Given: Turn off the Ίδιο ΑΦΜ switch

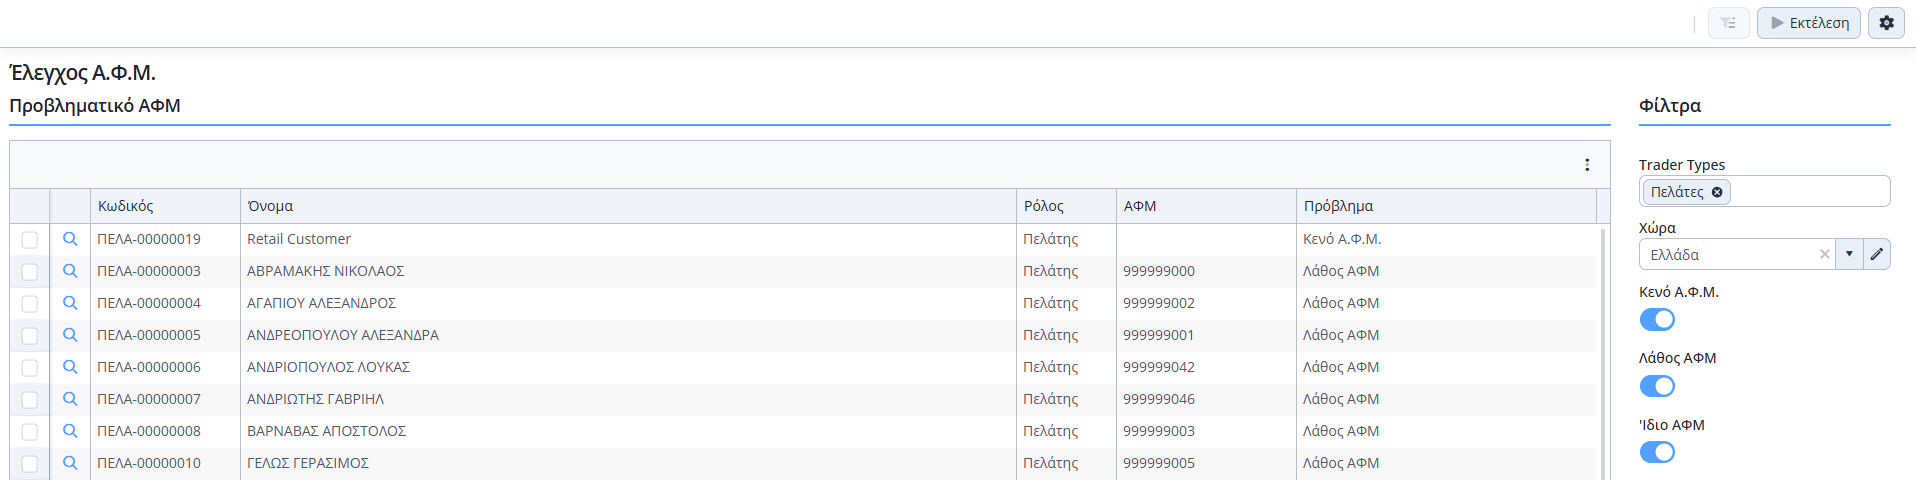Looking at the screenshot, I should (1657, 452).
